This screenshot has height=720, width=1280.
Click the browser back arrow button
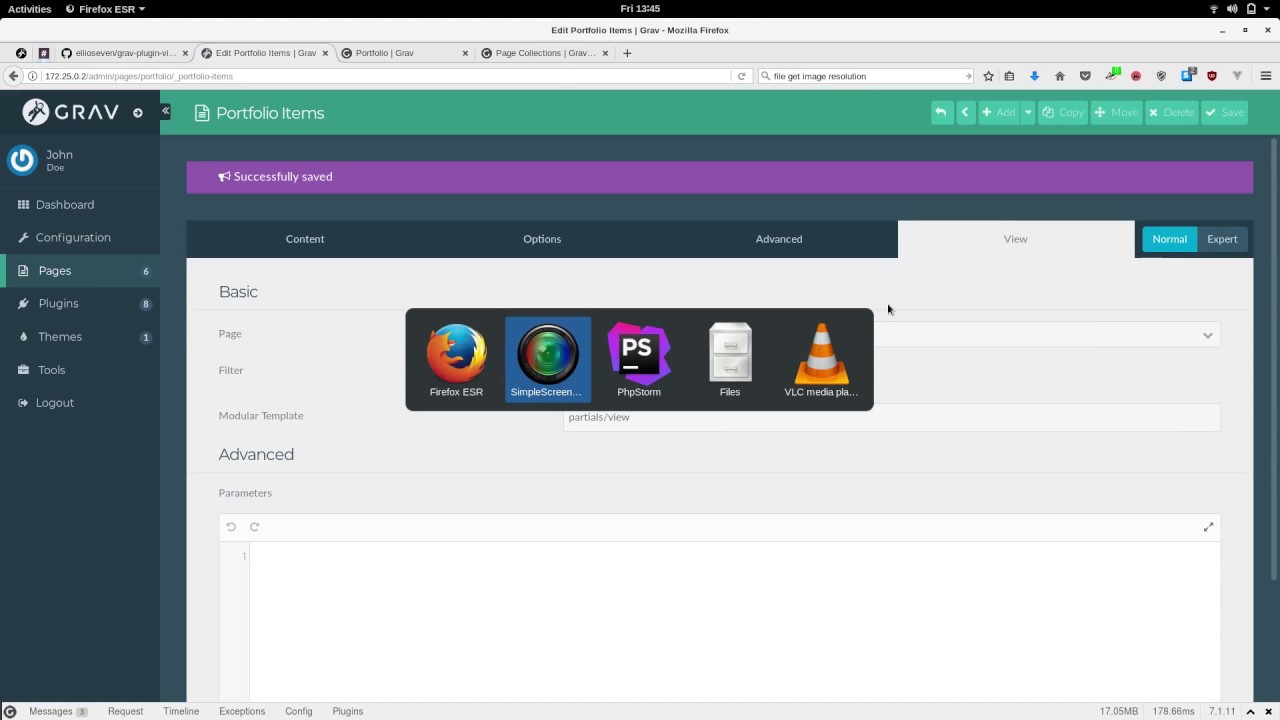13,76
